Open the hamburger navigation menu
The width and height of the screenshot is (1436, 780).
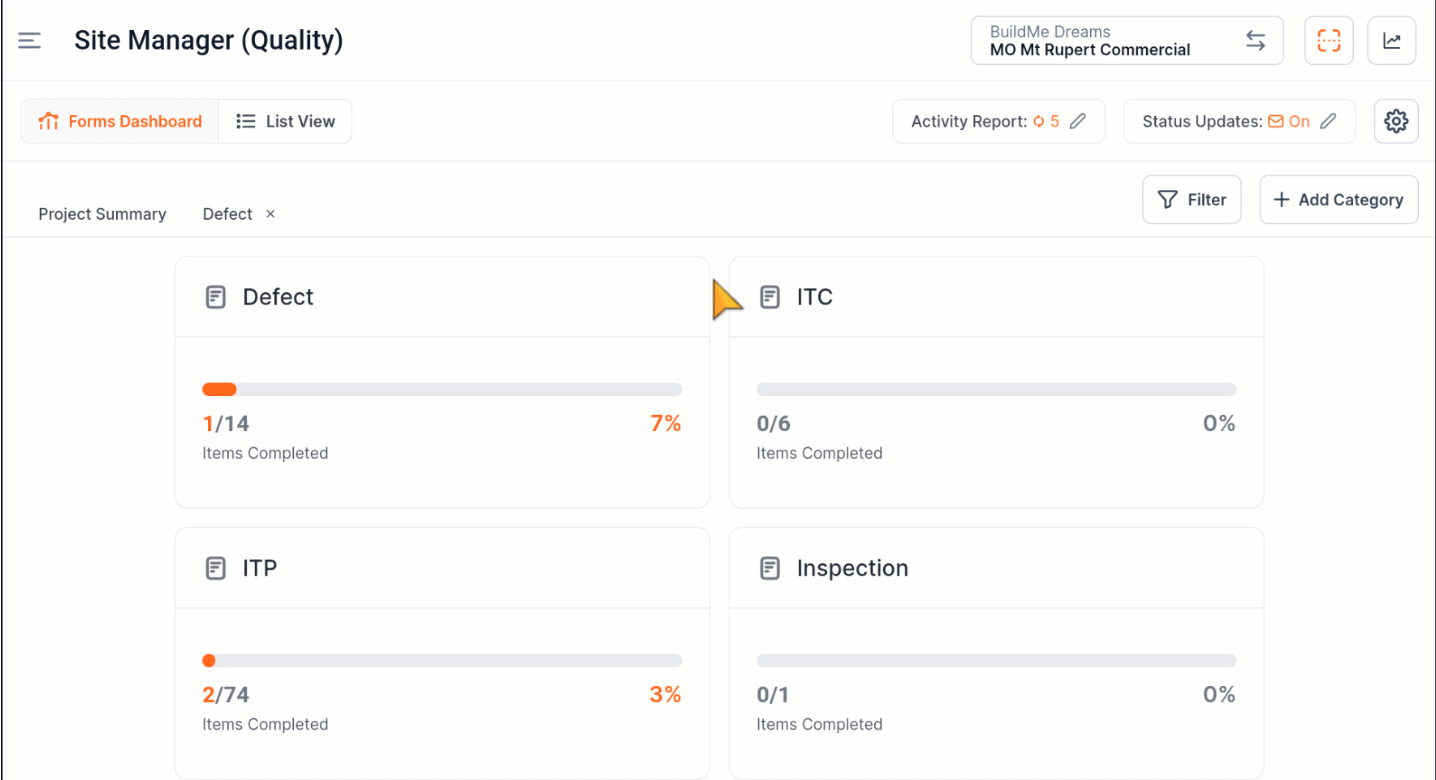click(x=30, y=41)
